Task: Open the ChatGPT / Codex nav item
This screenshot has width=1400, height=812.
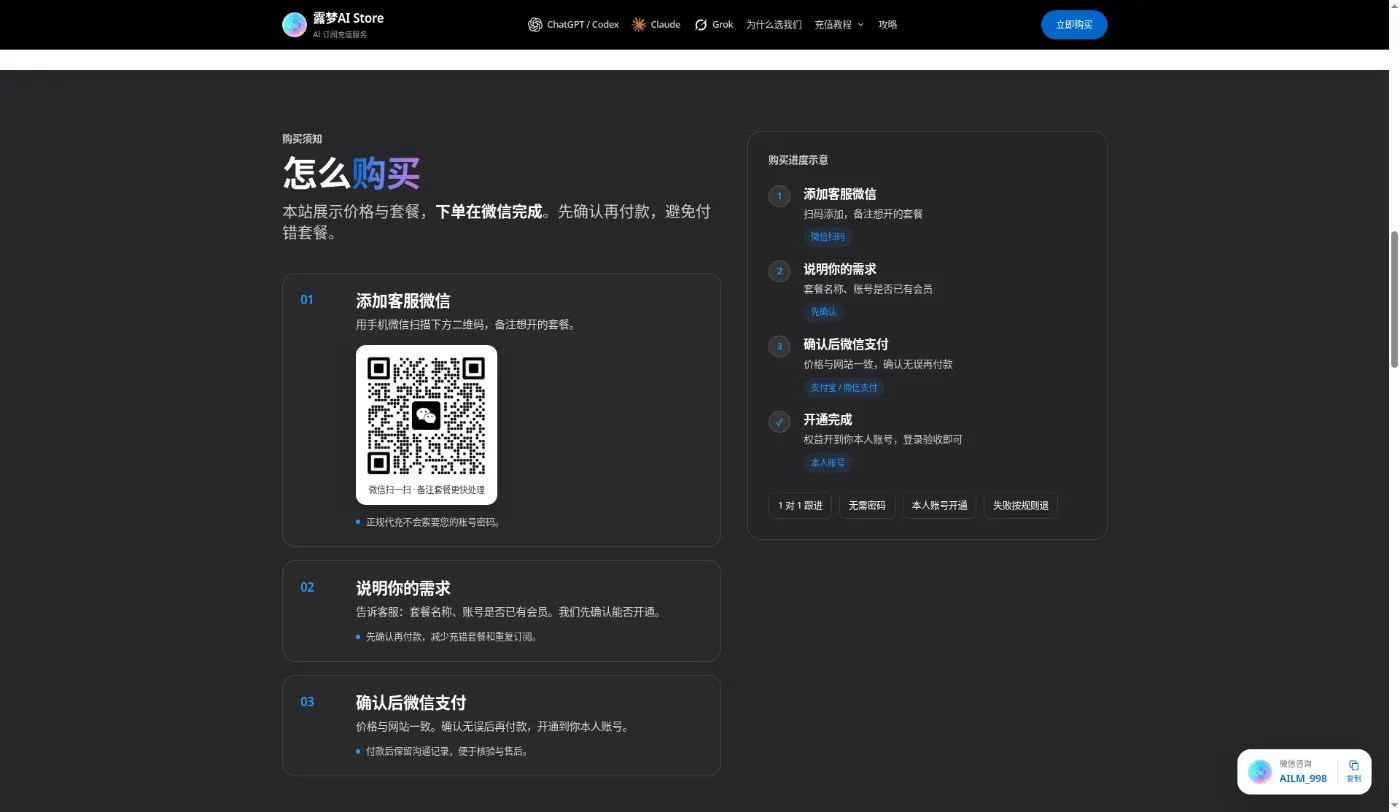Action: [x=573, y=25]
